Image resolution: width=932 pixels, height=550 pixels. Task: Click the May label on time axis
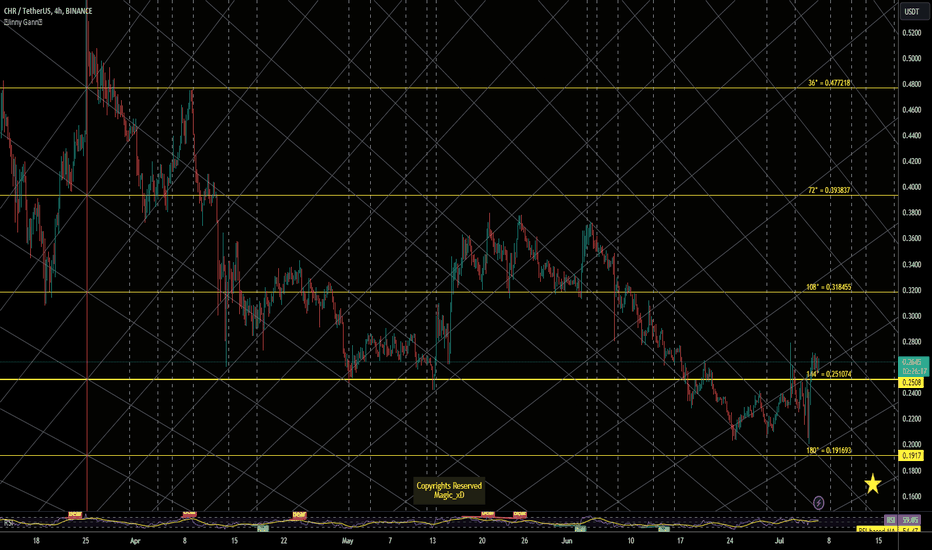click(x=348, y=541)
